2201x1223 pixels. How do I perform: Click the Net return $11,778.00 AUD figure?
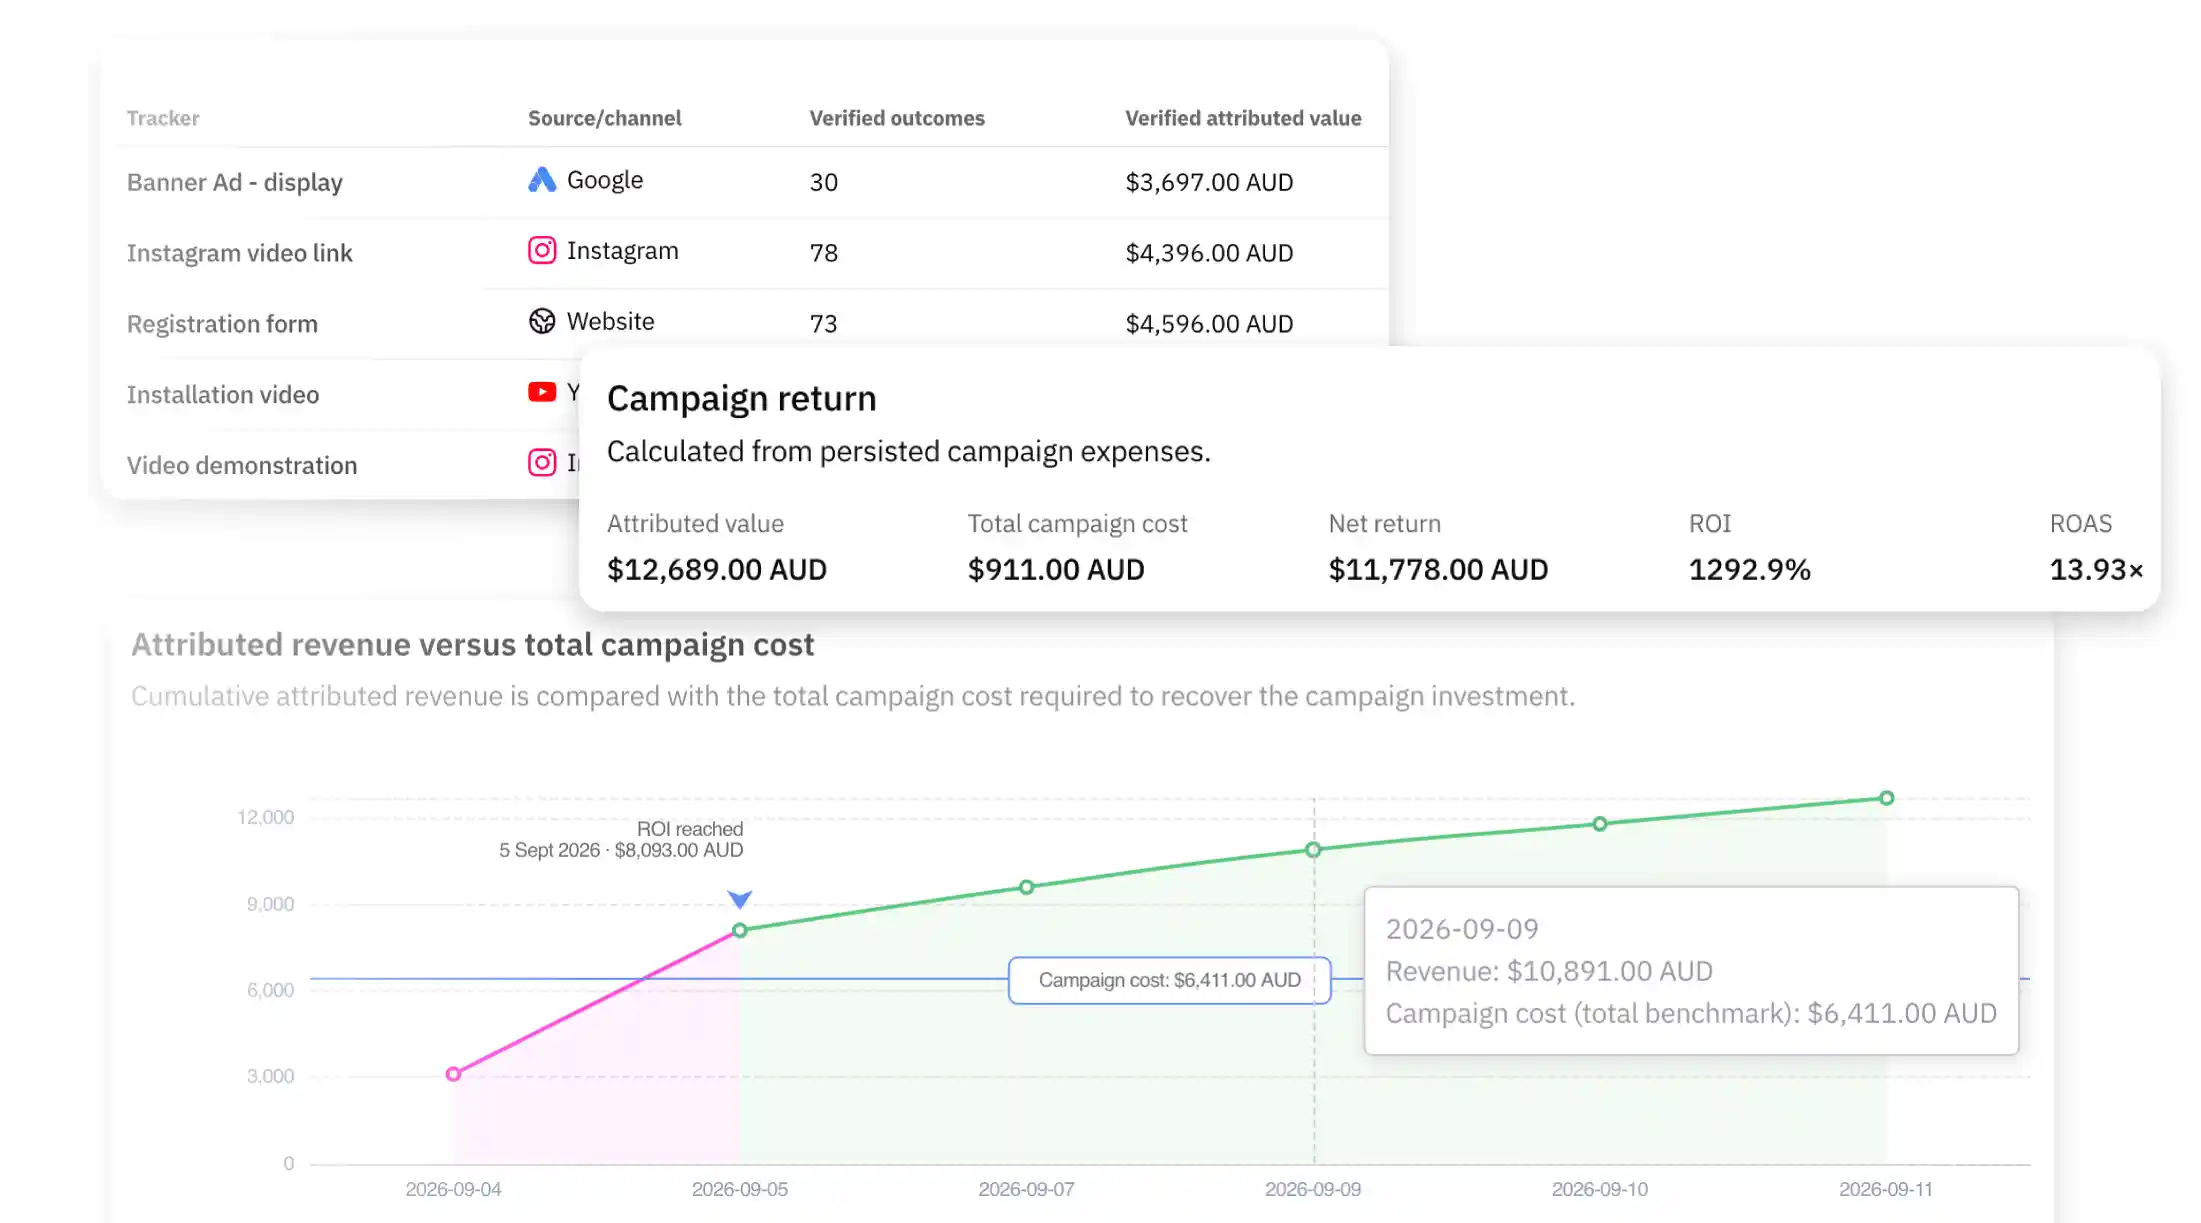(x=1437, y=569)
